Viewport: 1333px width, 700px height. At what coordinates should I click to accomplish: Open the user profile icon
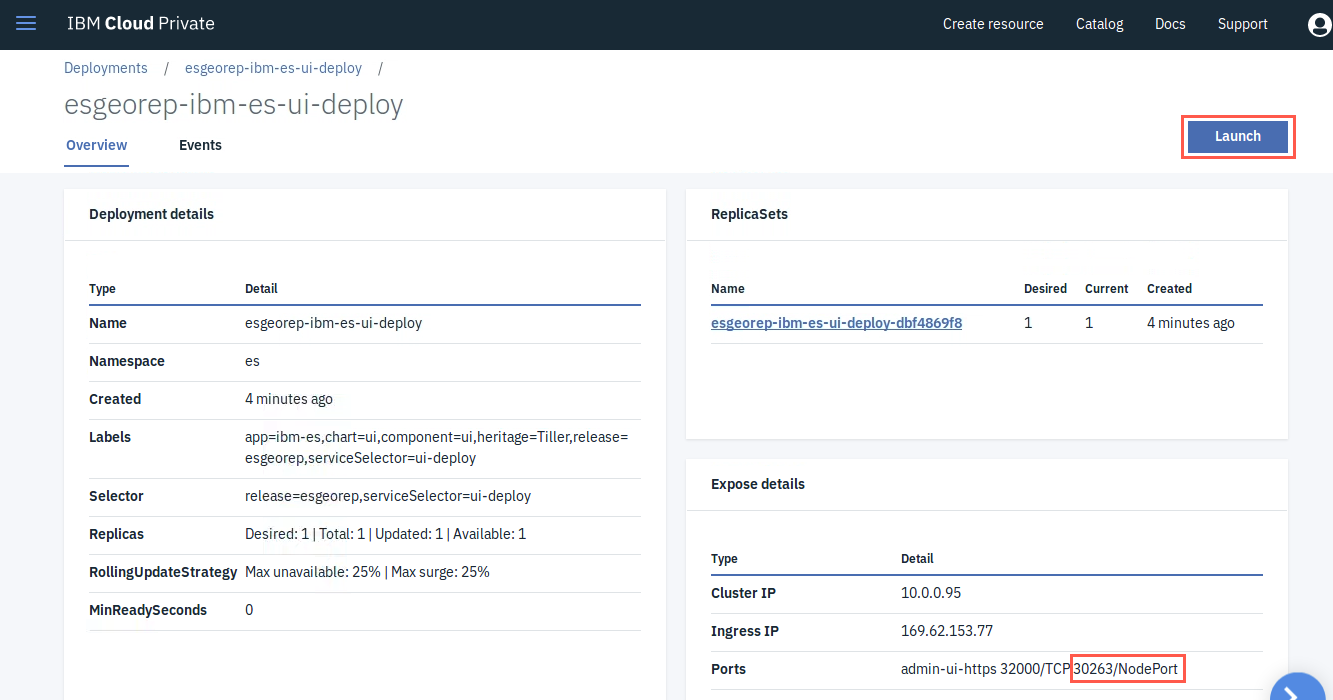click(1320, 24)
